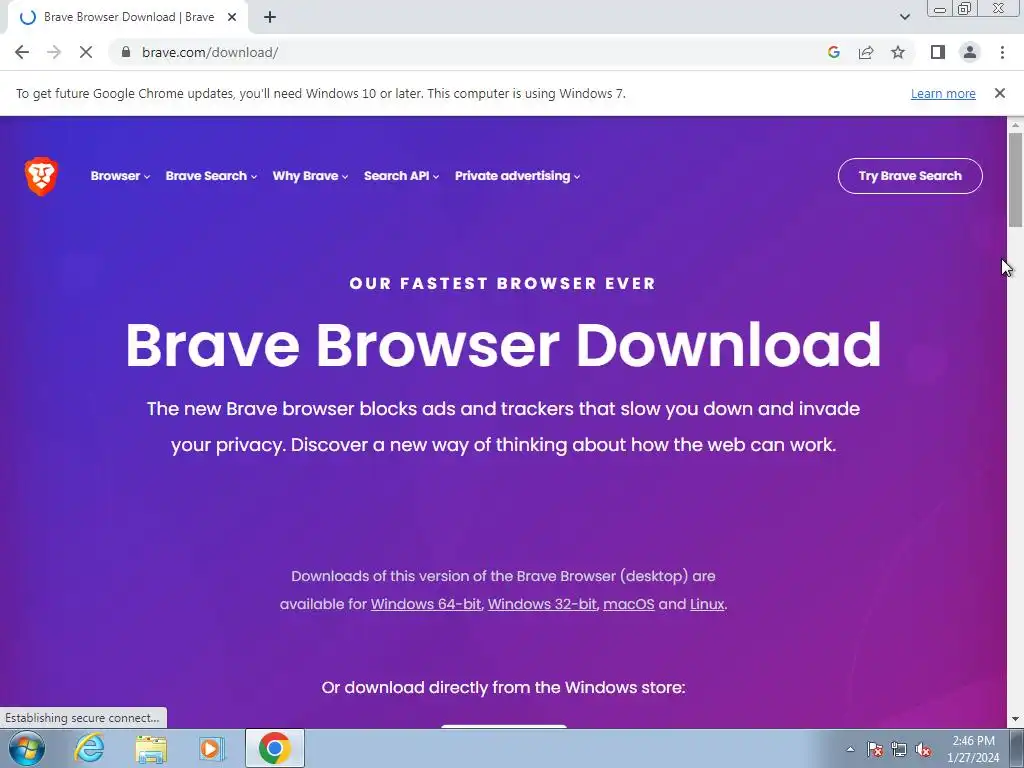
Task: Click the Google icon in address bar
Action: pyautogui.click(x=833, y=52)
